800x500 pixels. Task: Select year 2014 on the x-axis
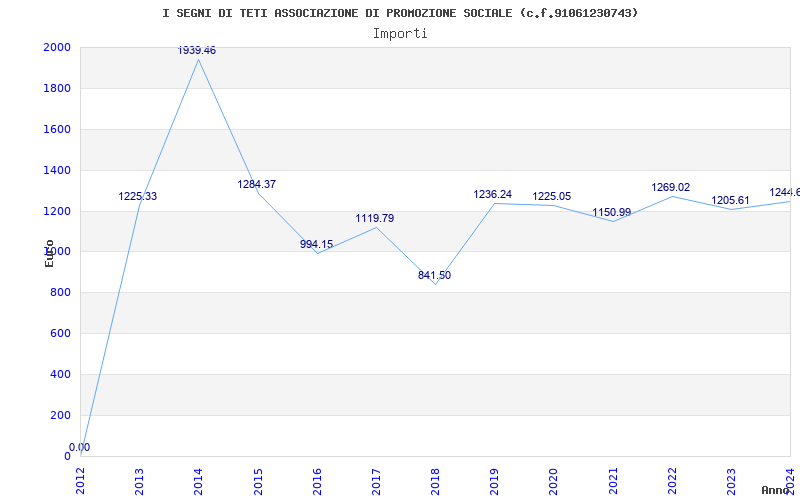(x=198, y=479)
